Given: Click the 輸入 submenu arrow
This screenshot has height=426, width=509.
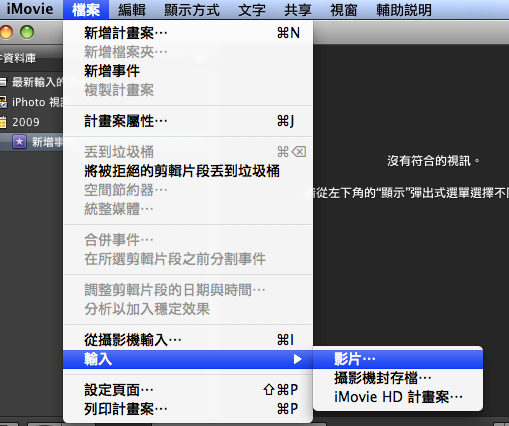Looking at the screenshot, I should tap(298, 359).
